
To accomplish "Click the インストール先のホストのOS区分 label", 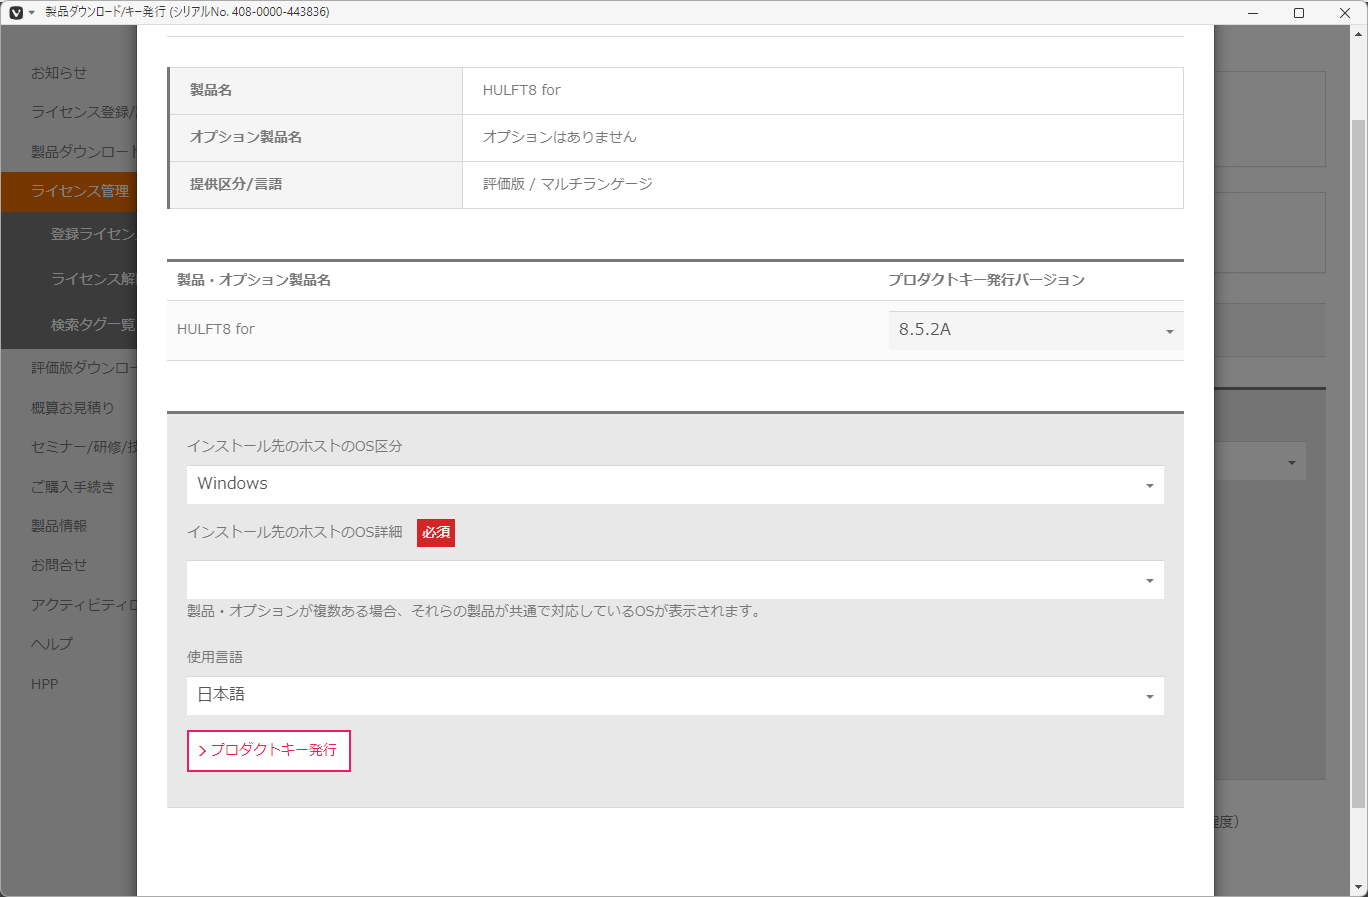I will point(295,446).
